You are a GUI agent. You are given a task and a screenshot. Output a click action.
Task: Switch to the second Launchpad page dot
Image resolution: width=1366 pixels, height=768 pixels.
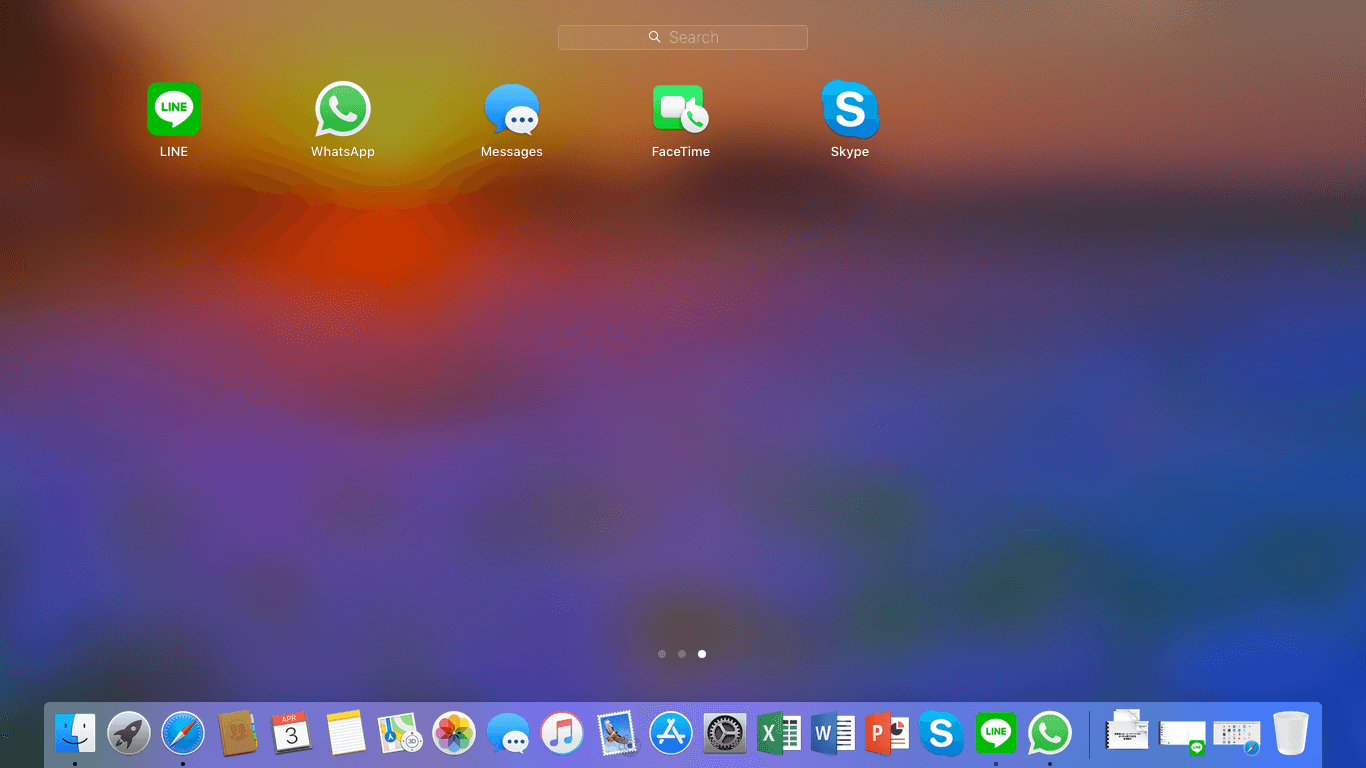pos(682,654)
